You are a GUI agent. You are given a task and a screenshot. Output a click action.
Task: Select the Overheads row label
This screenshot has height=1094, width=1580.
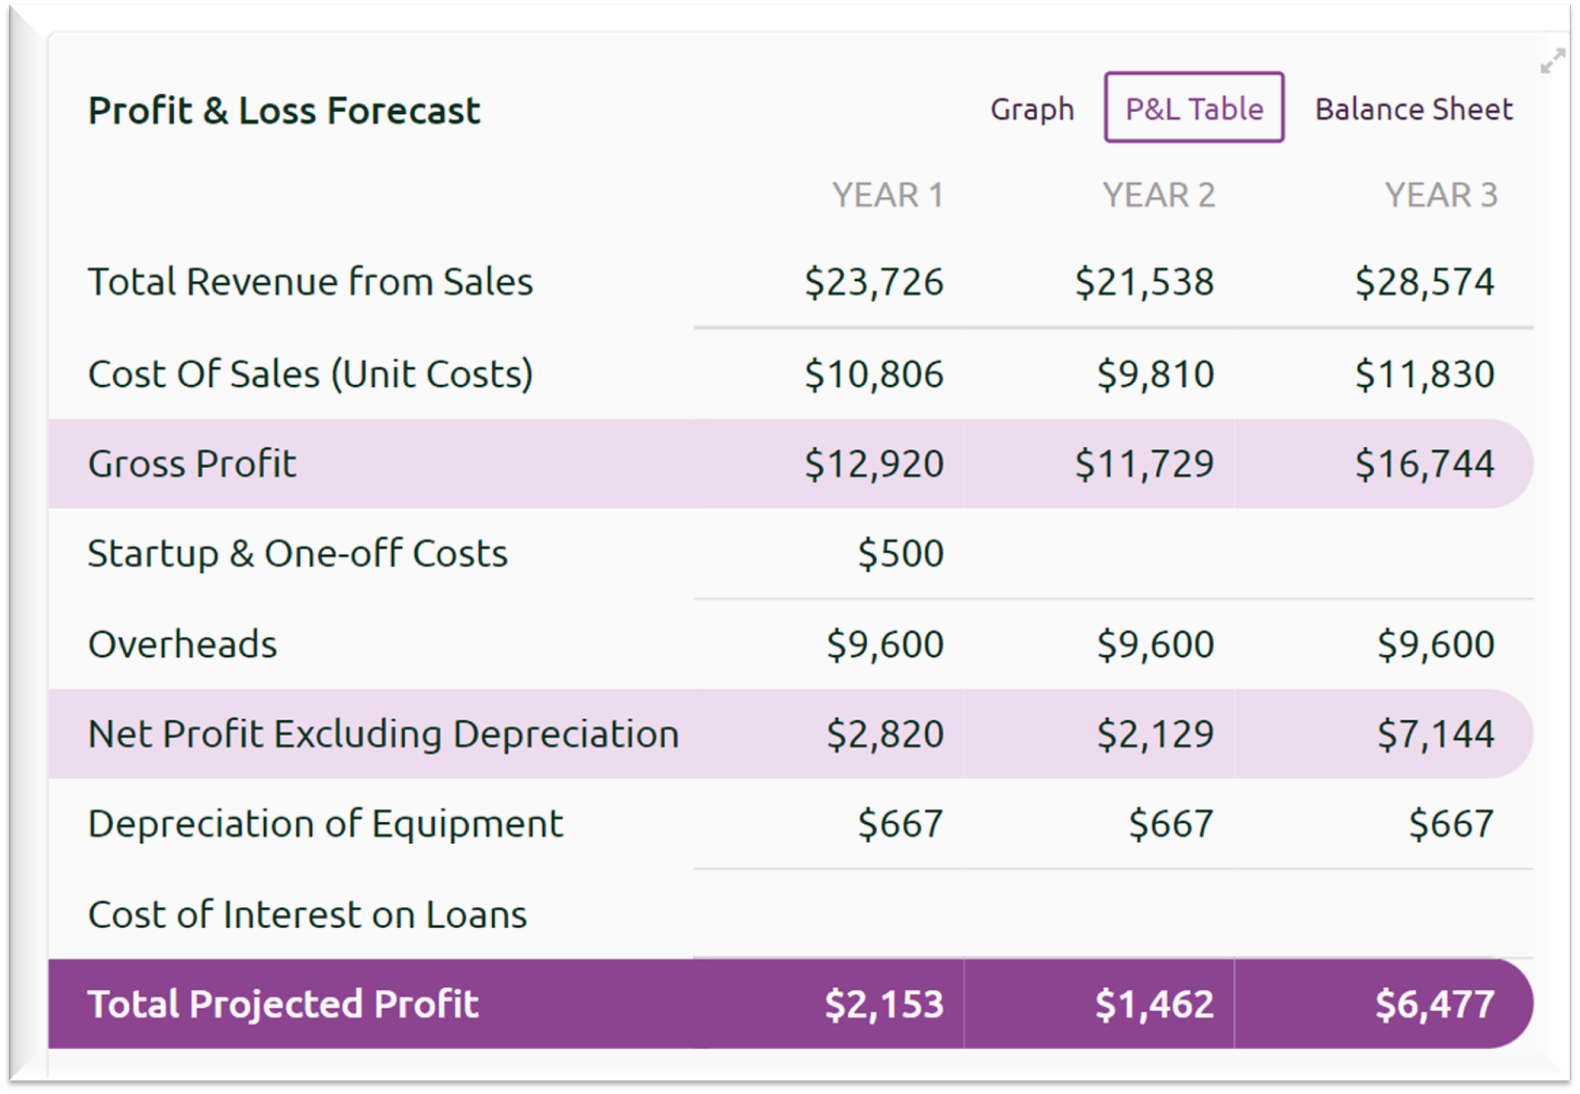point(183,643)
